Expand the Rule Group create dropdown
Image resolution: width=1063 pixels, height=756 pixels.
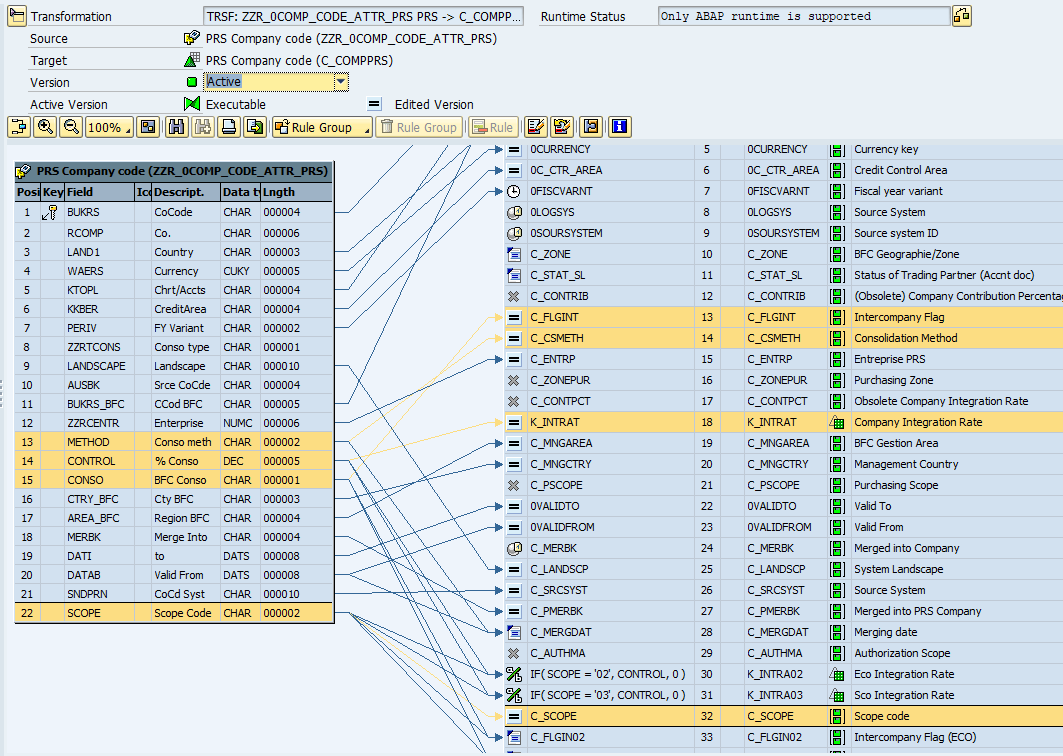click(x=365, y=127)
